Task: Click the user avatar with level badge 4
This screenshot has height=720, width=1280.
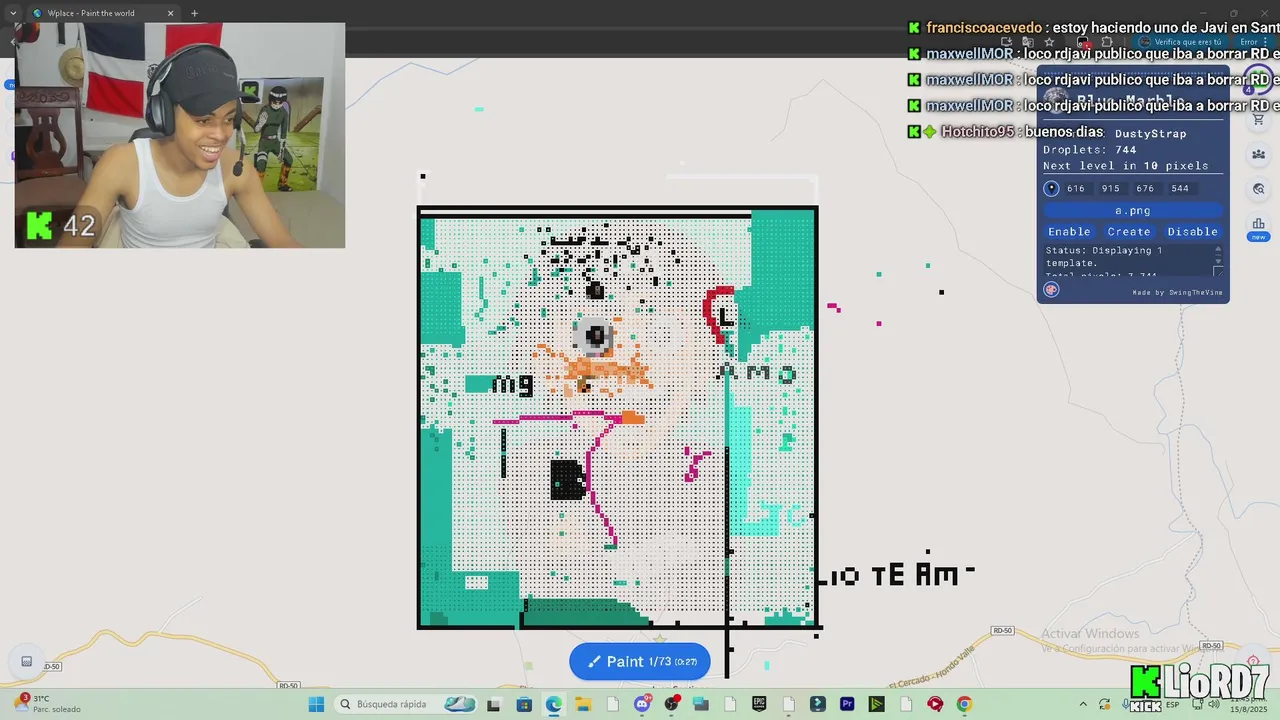Action: [x=1259, y=79]
